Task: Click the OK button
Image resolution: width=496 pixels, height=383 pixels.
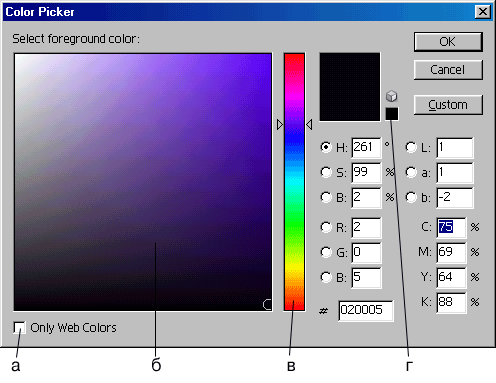Action: coord(448,42)
